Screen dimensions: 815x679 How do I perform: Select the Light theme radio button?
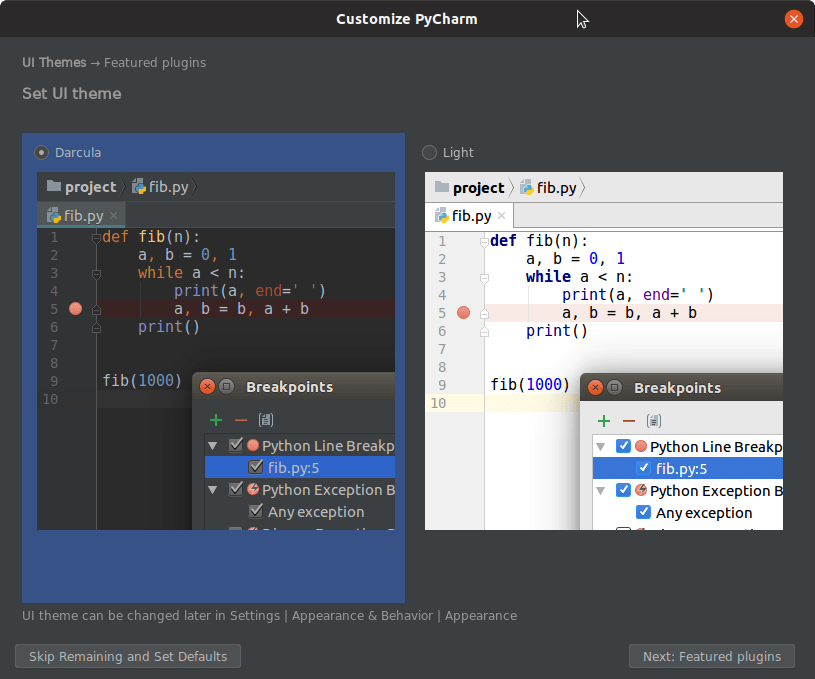(429, 153)
